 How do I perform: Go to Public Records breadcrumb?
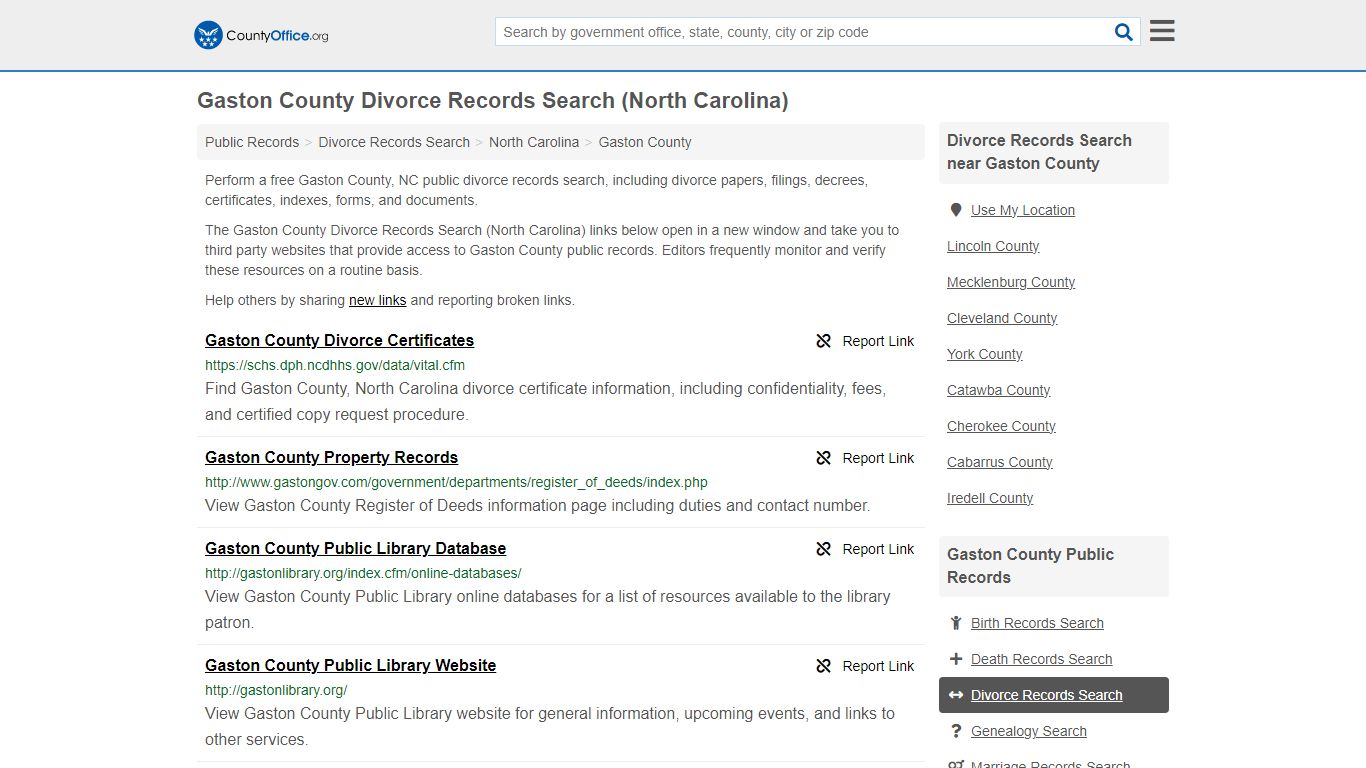(252, 142)
